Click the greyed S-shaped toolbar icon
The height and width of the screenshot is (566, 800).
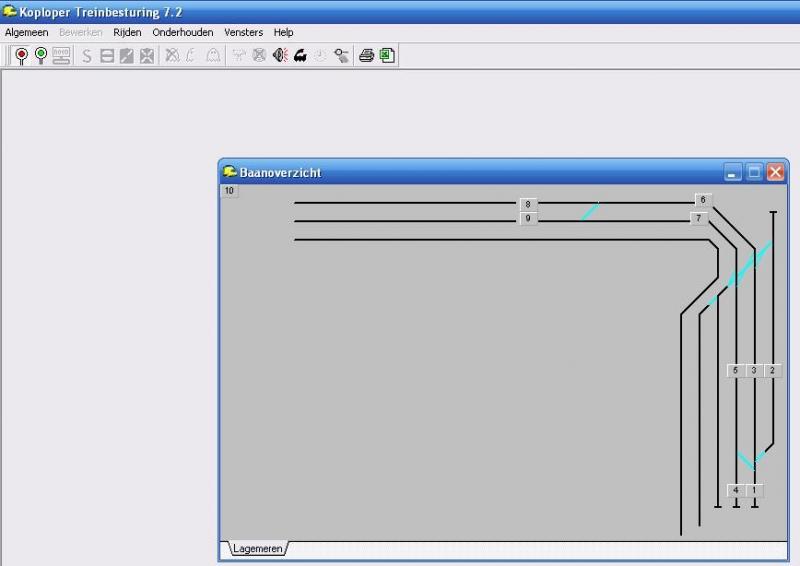click(87, 56)
